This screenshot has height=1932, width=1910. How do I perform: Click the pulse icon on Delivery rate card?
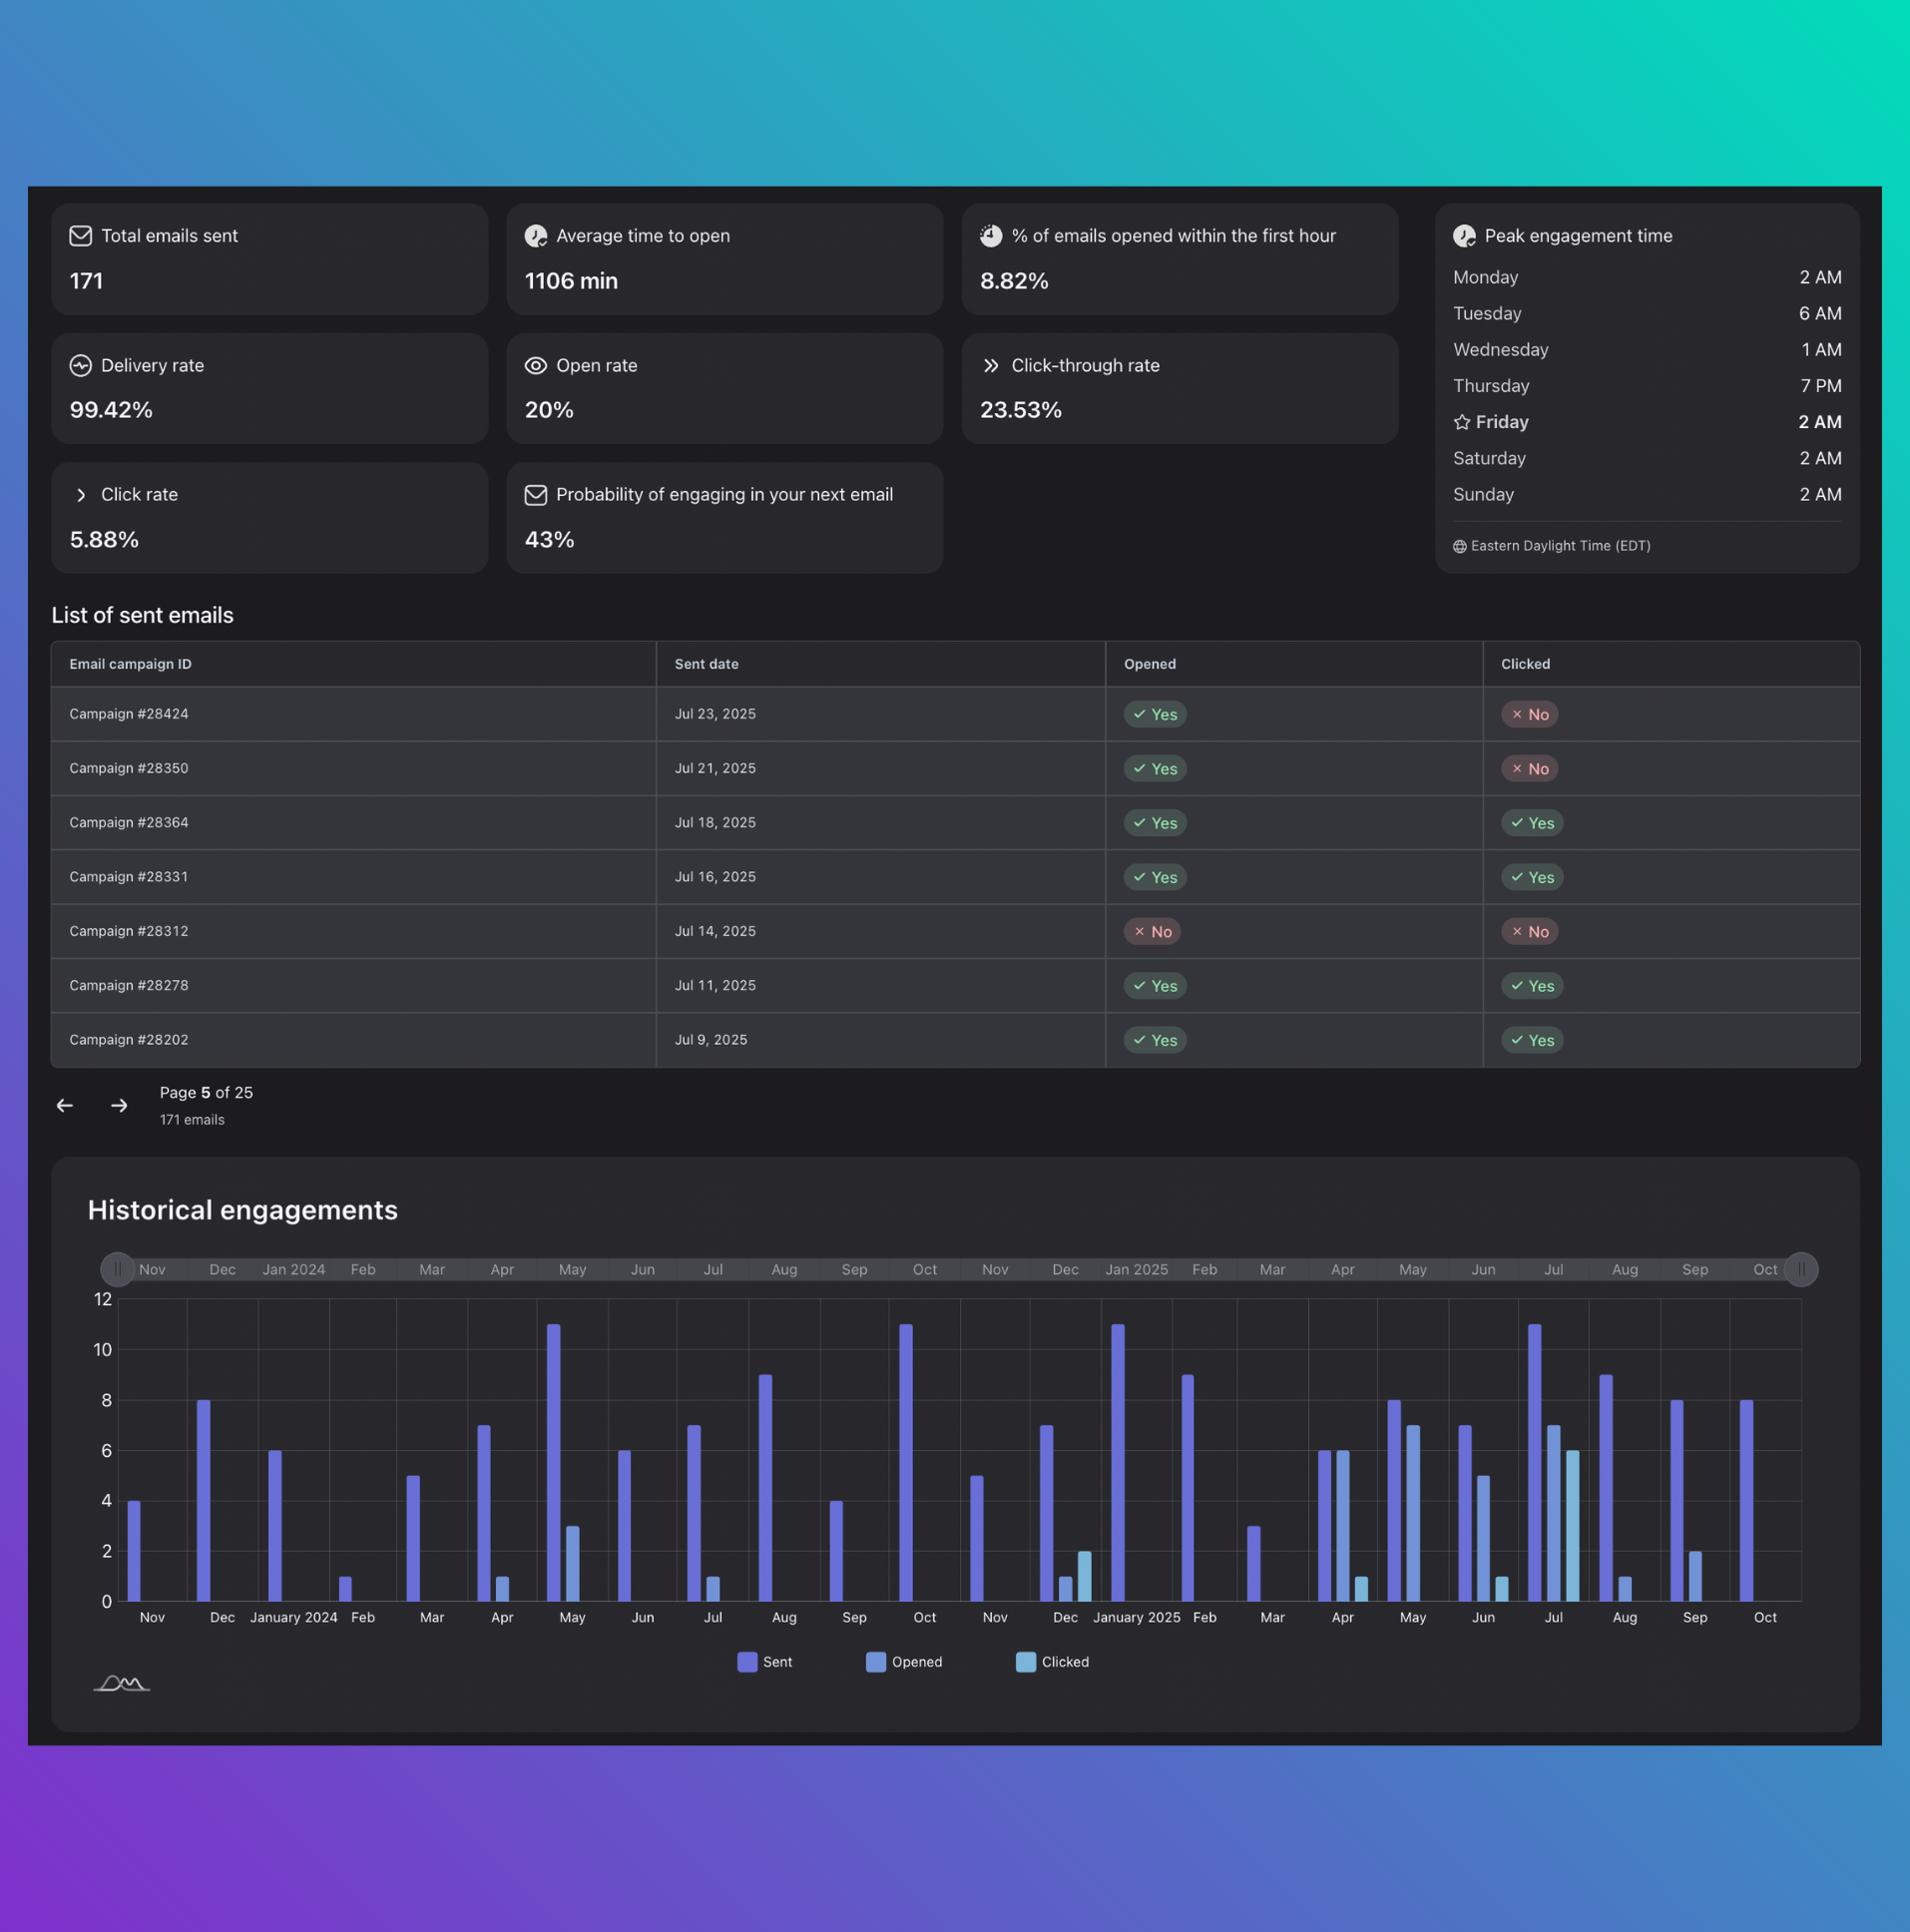coord(79,365)
